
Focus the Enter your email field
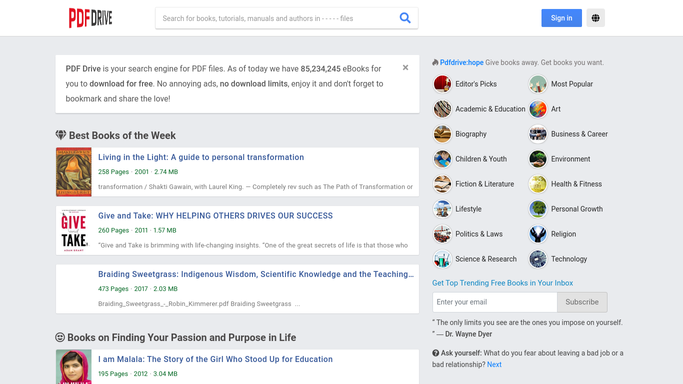point(495,302)
